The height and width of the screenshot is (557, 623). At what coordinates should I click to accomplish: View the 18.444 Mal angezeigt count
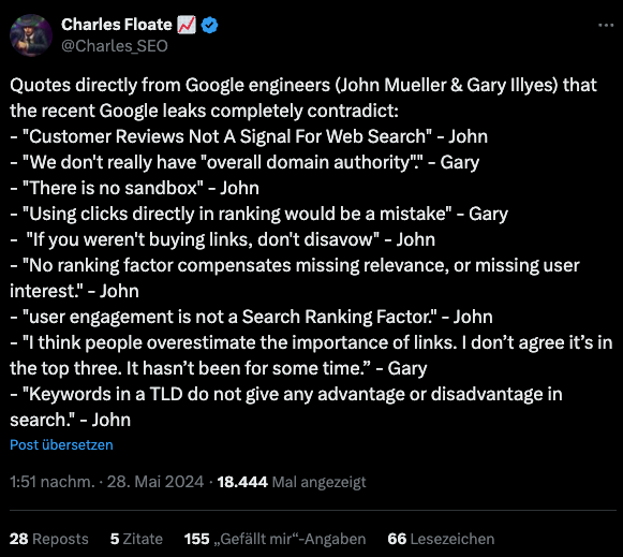pos(291,482)
